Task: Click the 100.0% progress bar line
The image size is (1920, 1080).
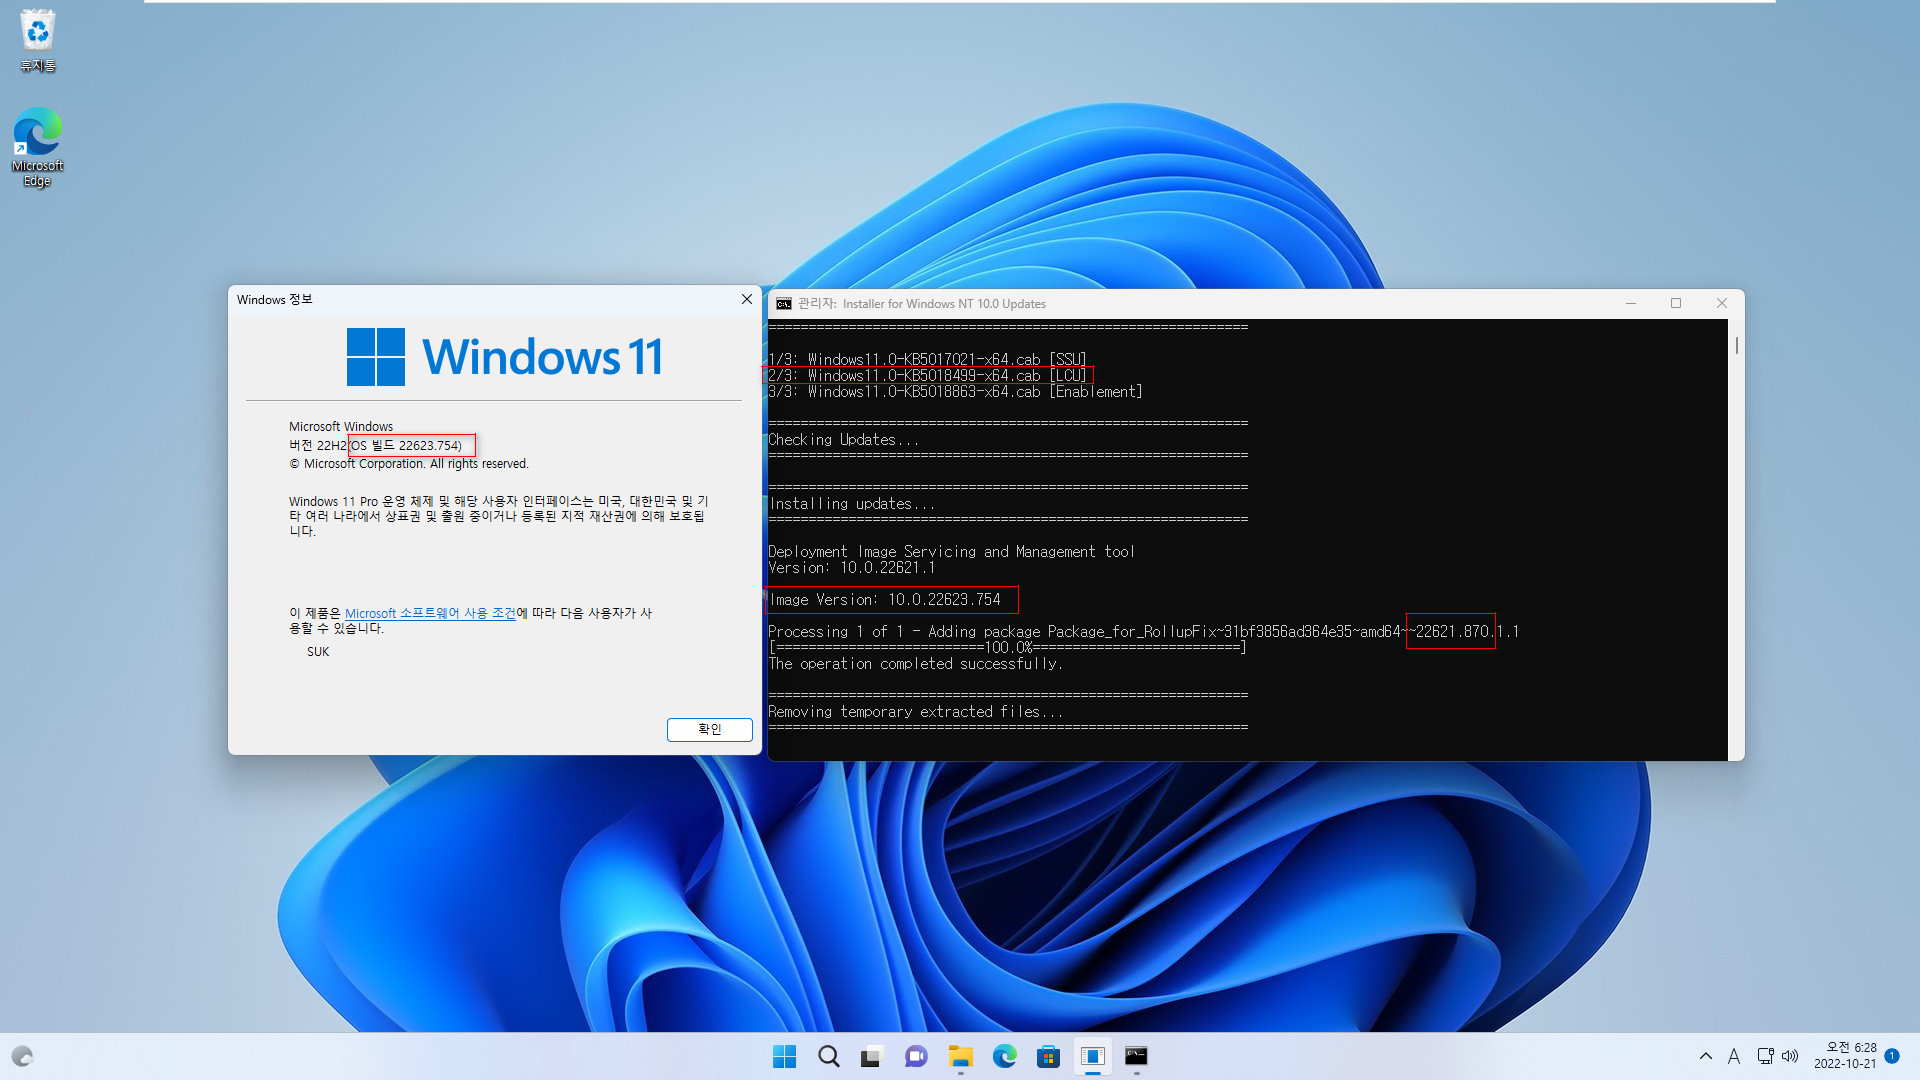Action: [x=1007, y=648]
